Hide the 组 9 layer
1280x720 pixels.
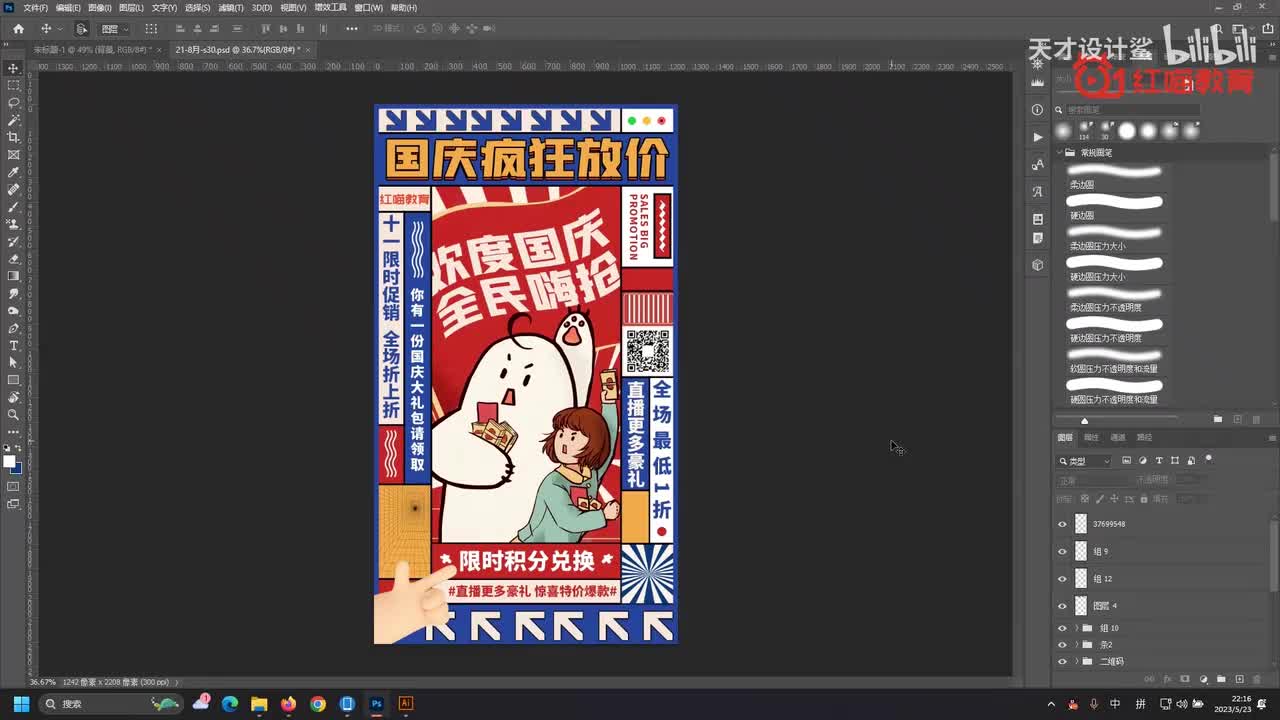1062,551
